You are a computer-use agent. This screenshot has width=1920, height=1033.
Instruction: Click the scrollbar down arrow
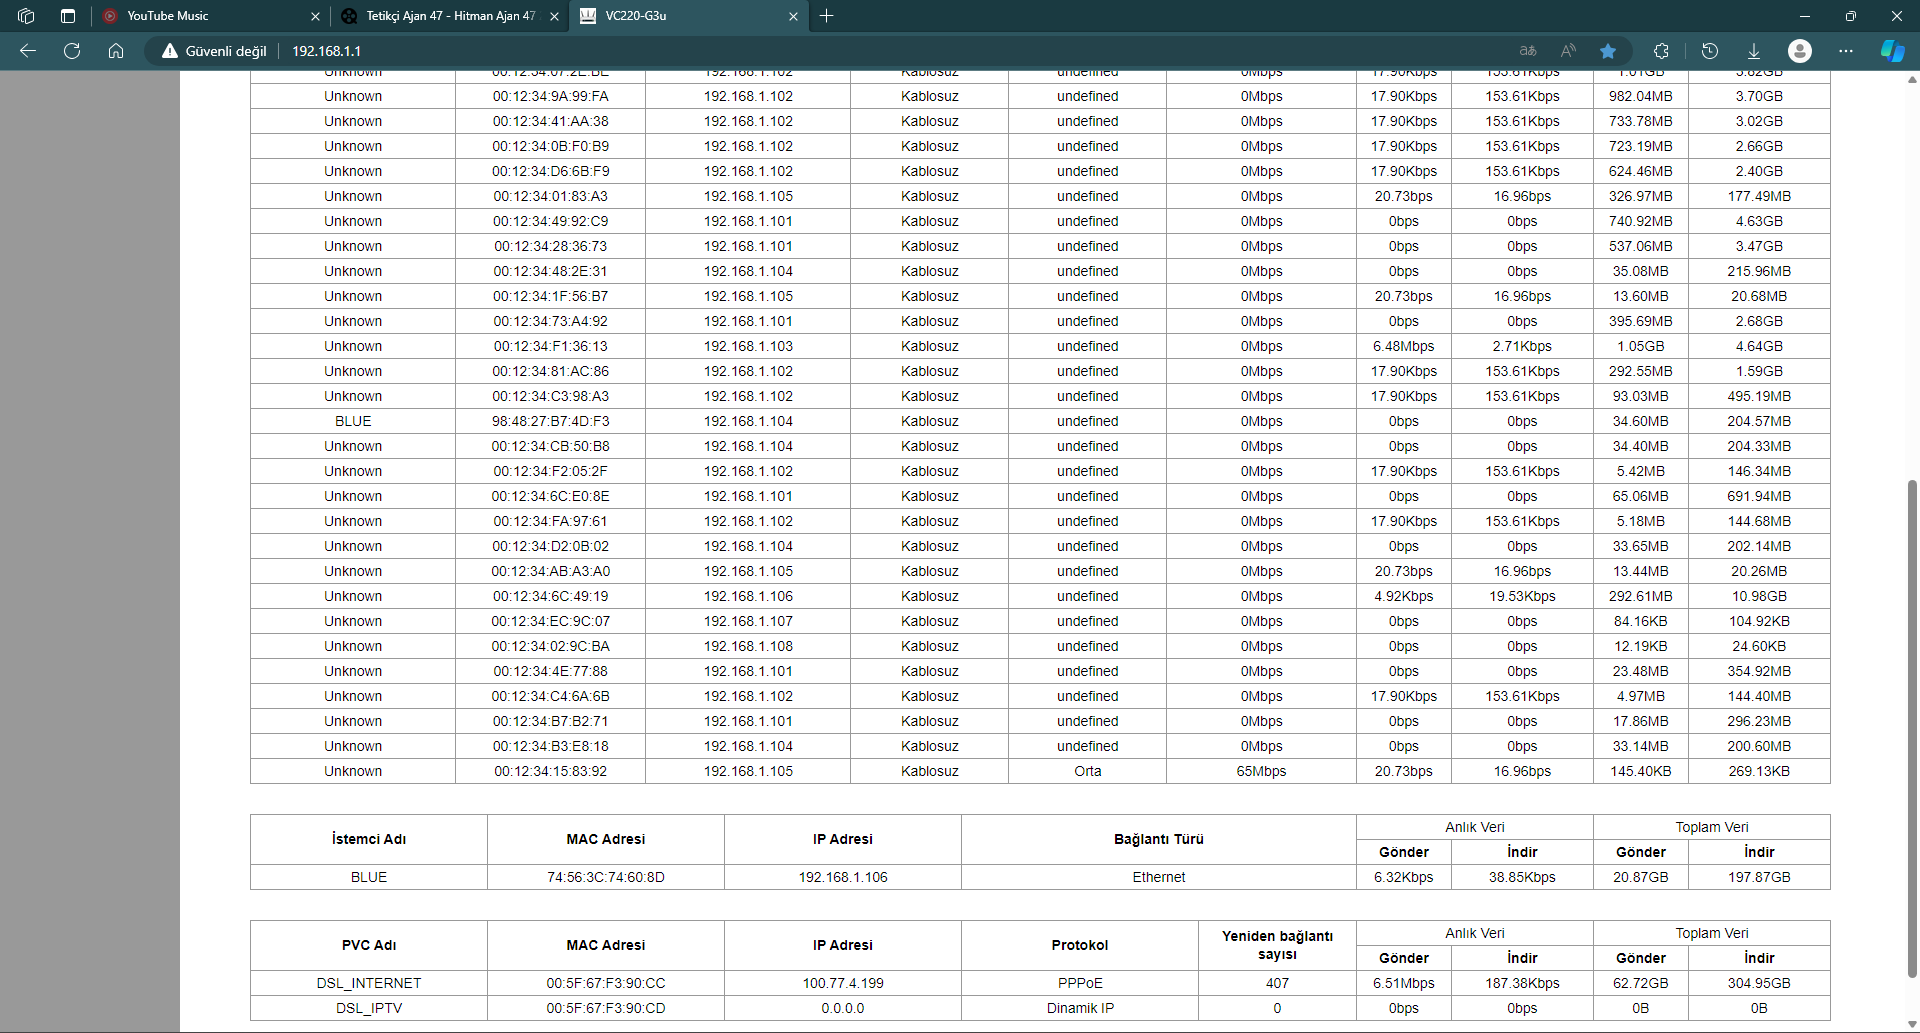[1912, 1024]
